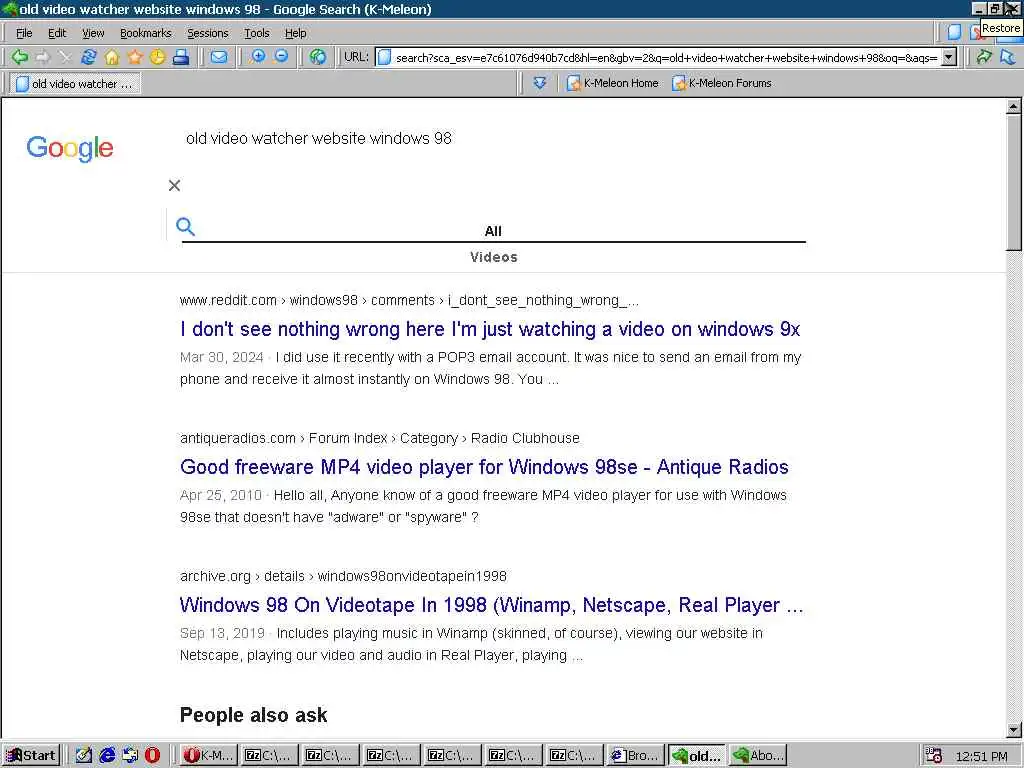Expand the URL bar history dropdown
Image resolution: width=1024 pixels, height=768 pixels.
(x=949, y=57)
